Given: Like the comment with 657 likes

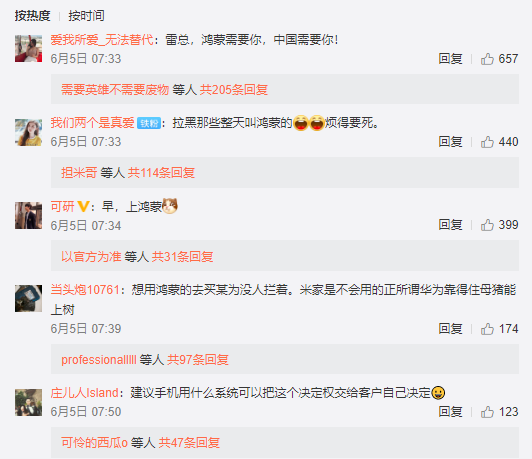Looking at the screenshot, I should click(487, 59).
